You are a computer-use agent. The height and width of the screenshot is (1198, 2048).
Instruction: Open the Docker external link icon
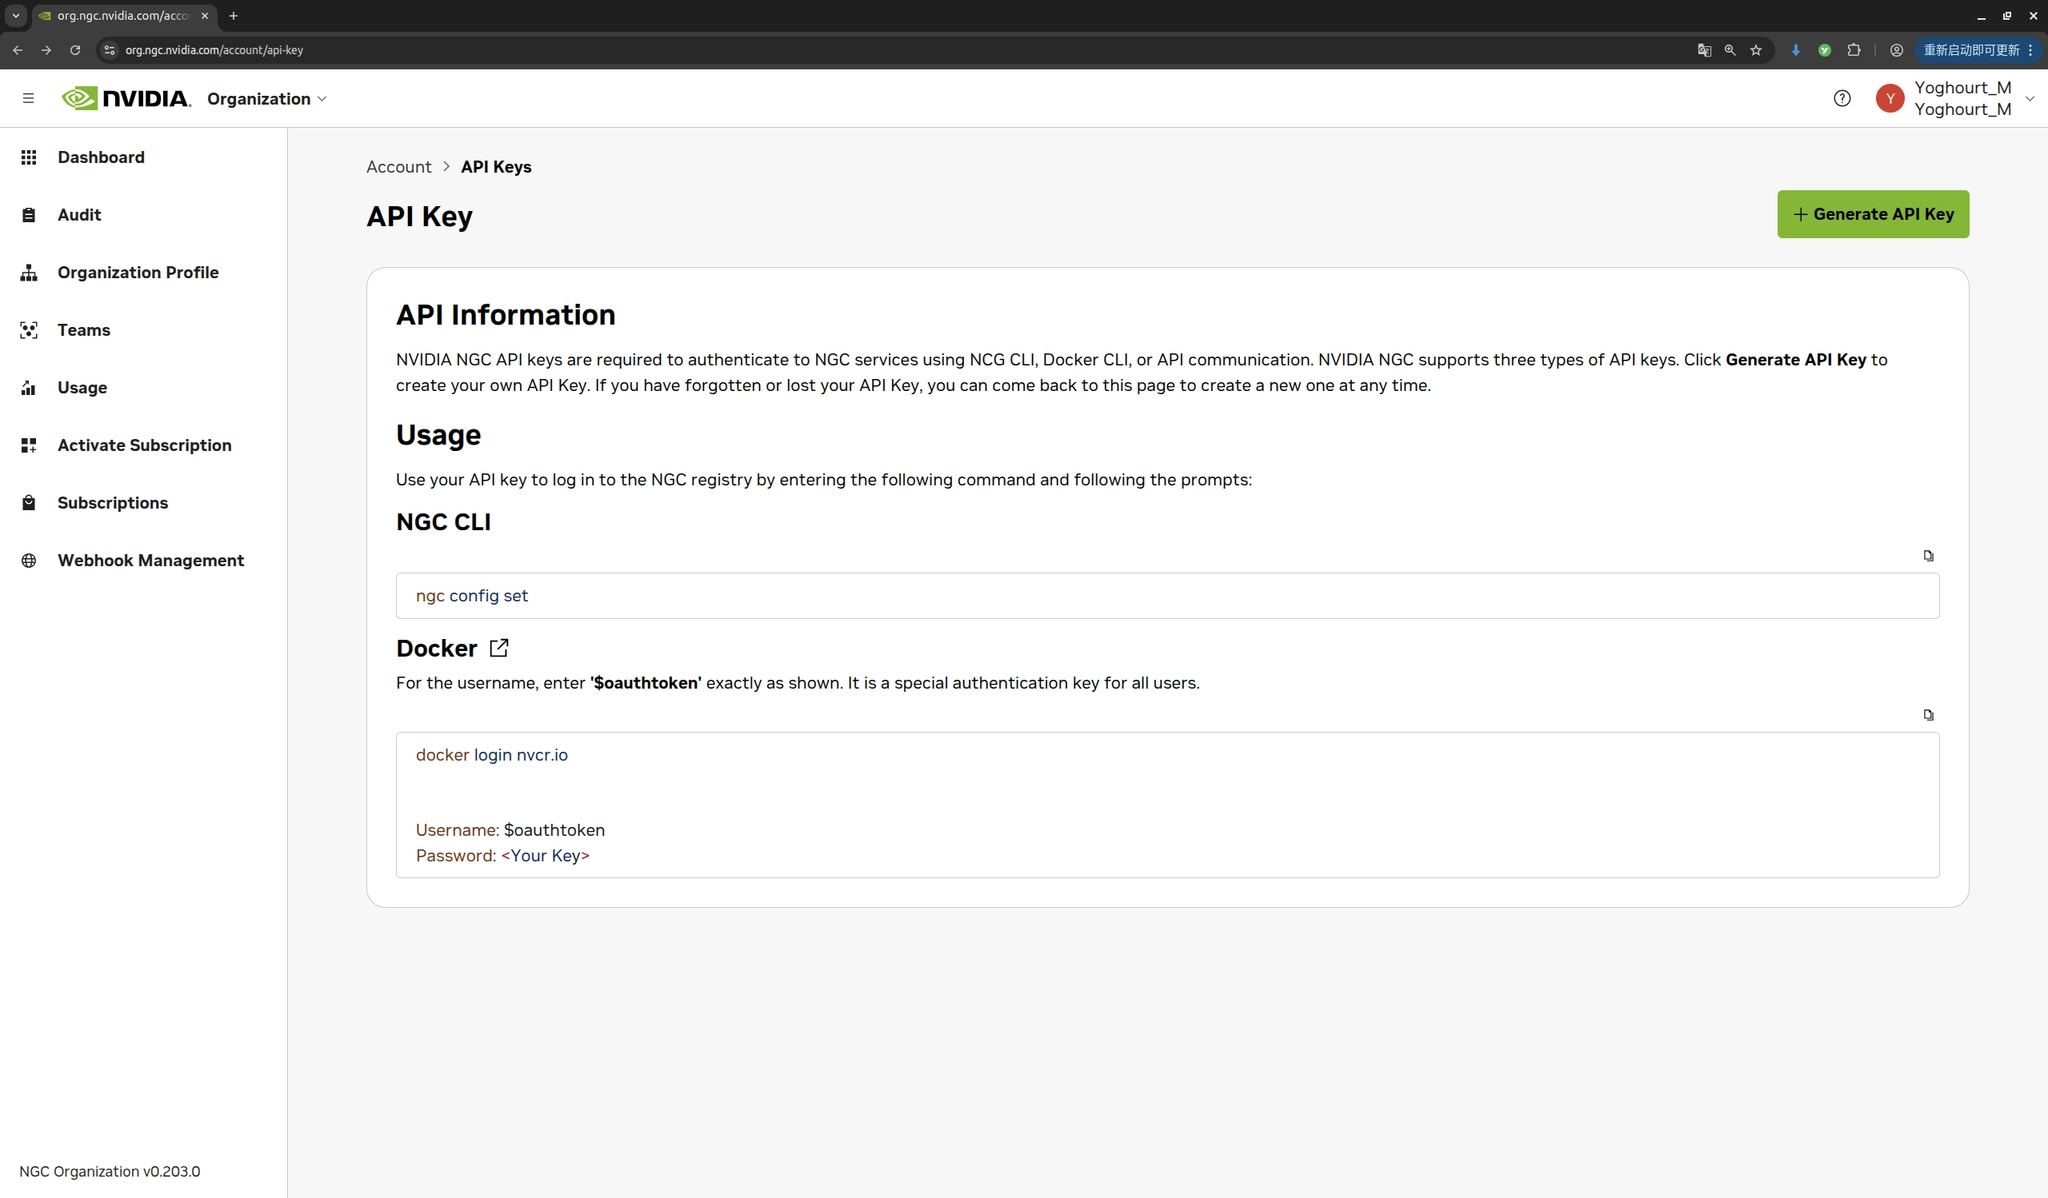coord(499,648)
